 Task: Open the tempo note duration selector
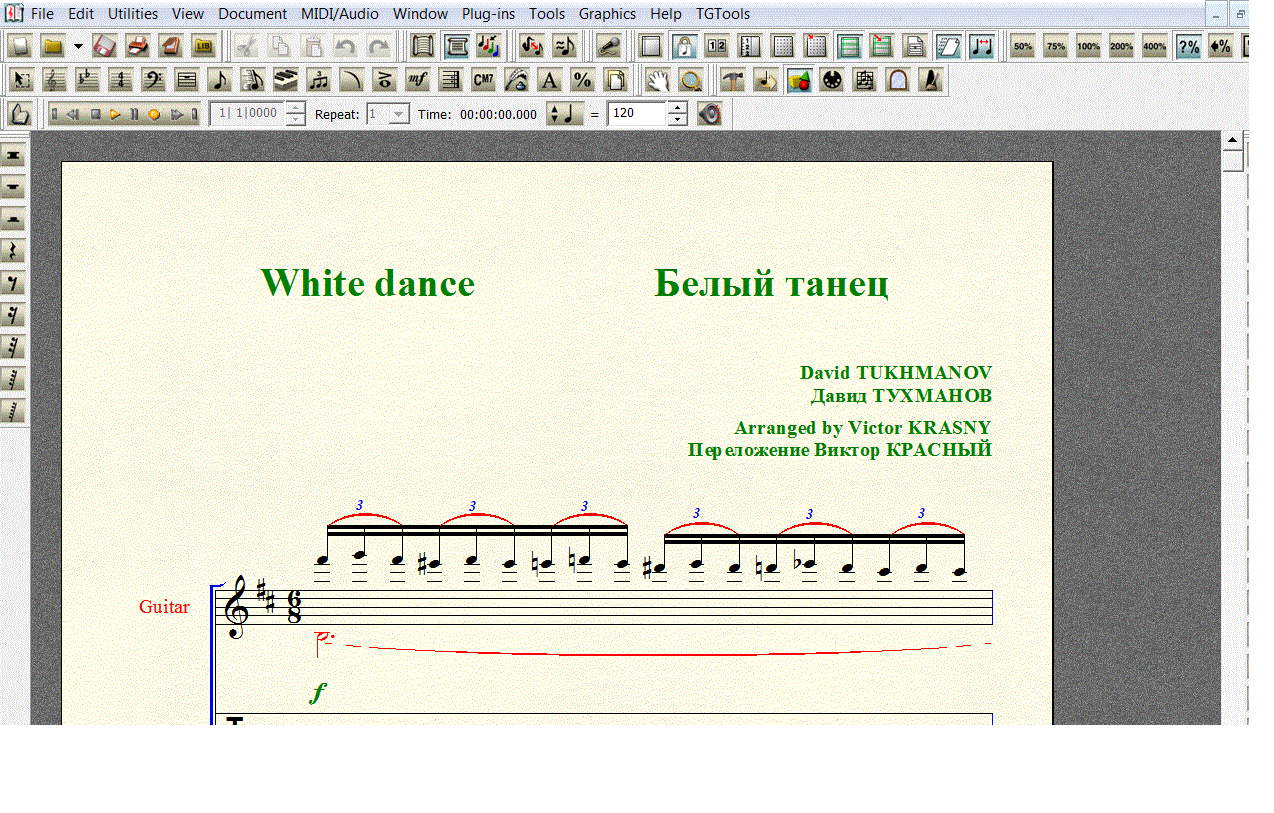click(565, 114)
